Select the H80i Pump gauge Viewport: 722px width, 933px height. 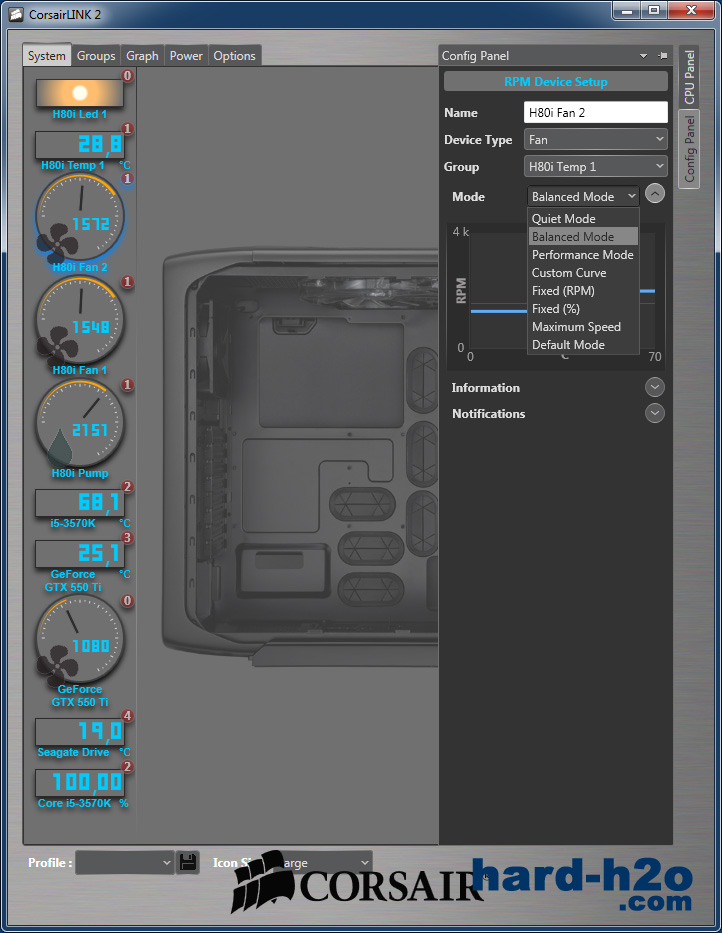click(80, 424)
